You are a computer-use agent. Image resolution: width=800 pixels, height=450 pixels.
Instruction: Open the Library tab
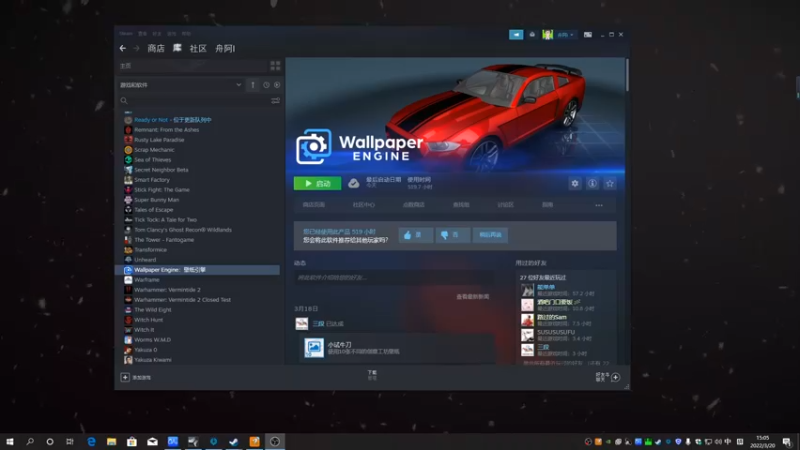point(177,48)
